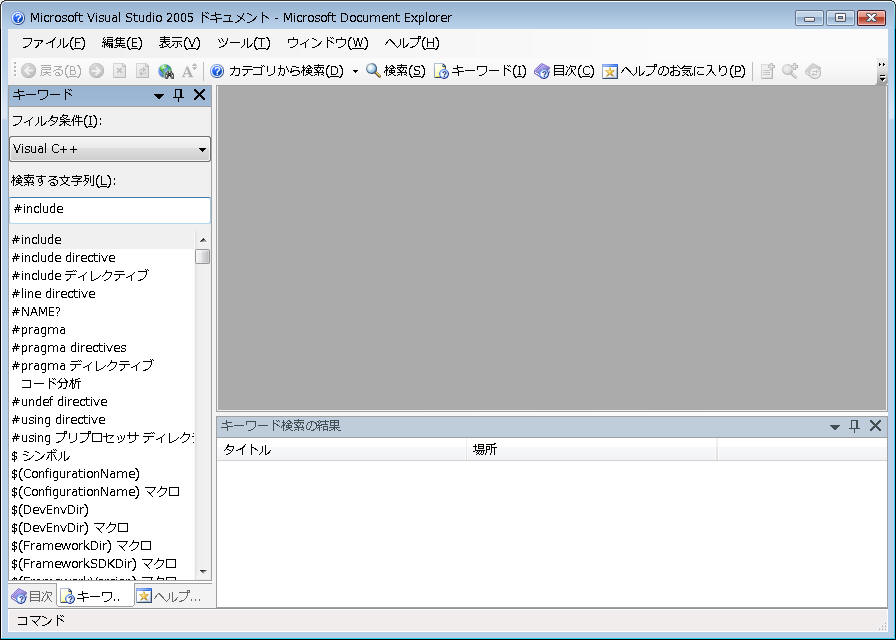Select the '#pragma ディレクティブ' list entry
The height and width of the screenshot is (640, 896).
[x=103, y=366]
